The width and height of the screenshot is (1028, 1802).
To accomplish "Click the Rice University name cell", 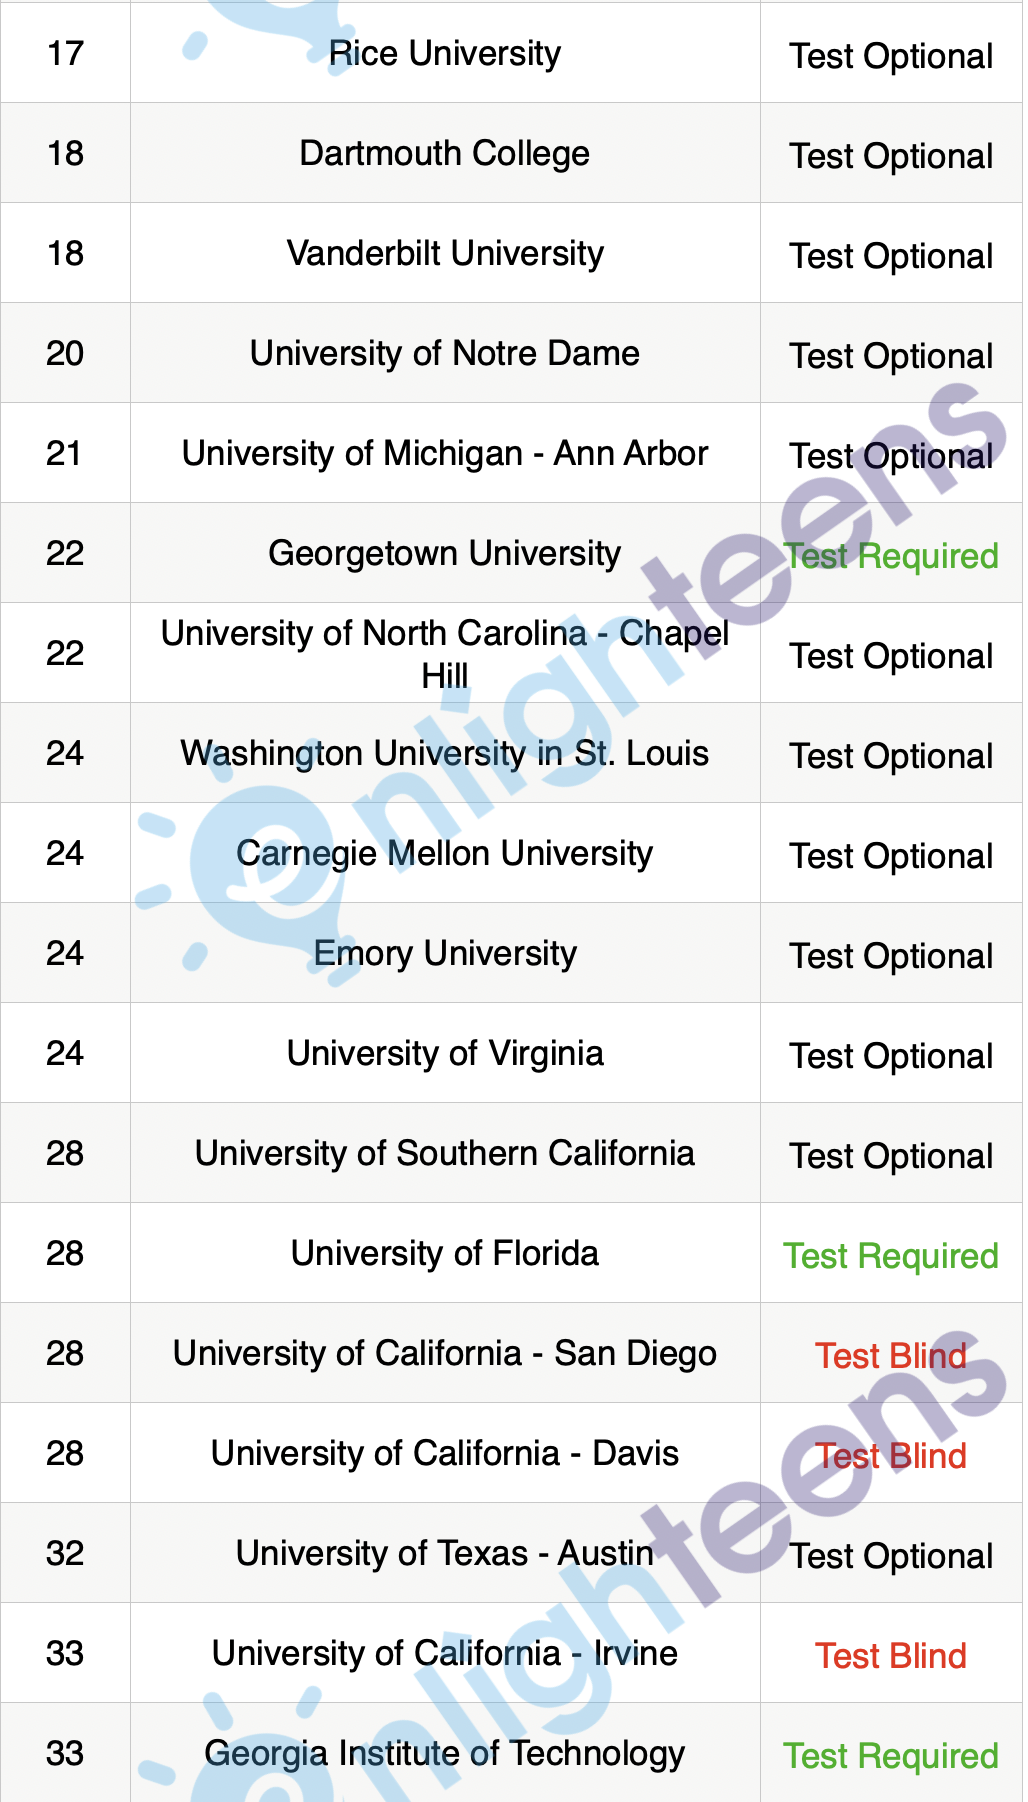I will 445,53.
